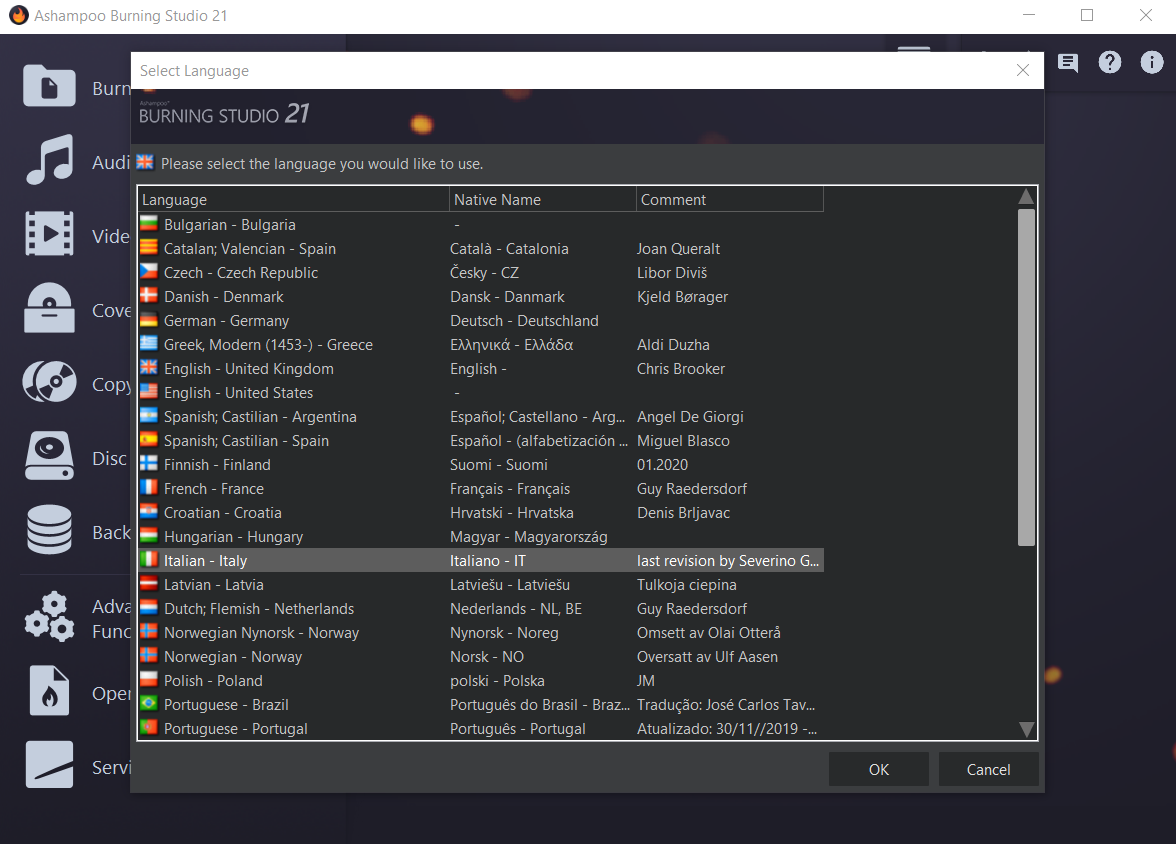Click native name Català - Catalonia
Image resolution: width=1176 pixels, height=844 pixels.
click(509, 248)
